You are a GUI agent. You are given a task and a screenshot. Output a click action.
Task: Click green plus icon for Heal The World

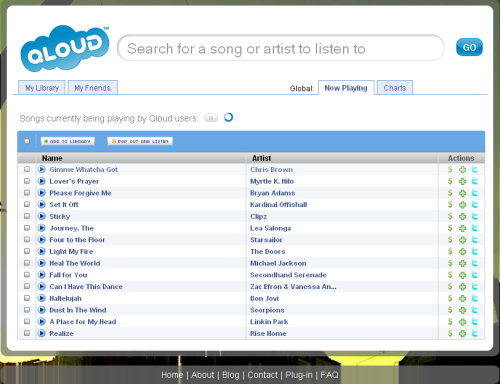coord(462,263)
